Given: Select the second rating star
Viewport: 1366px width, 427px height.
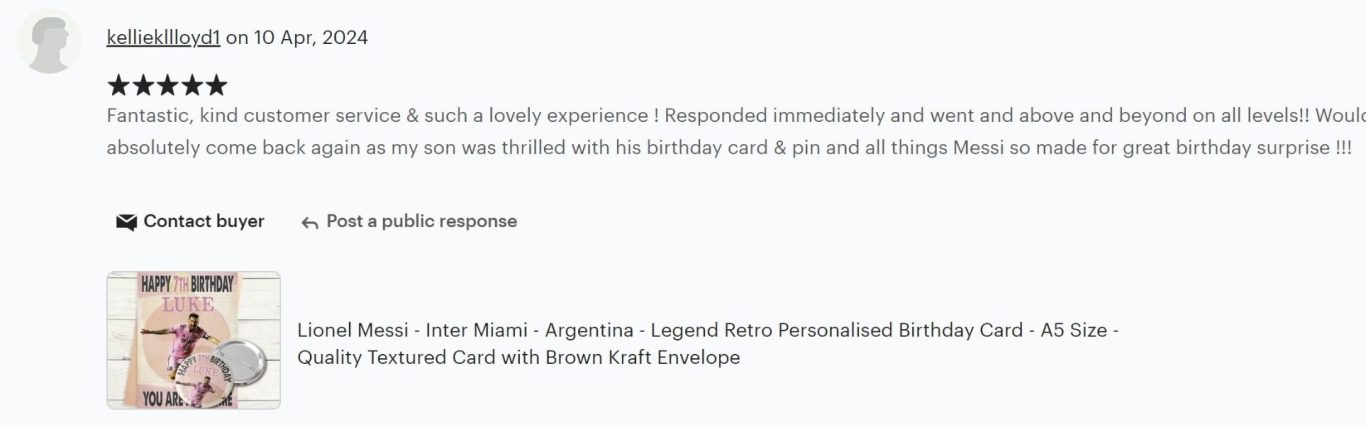Looking at the screenshot, I should coord(143,85).
